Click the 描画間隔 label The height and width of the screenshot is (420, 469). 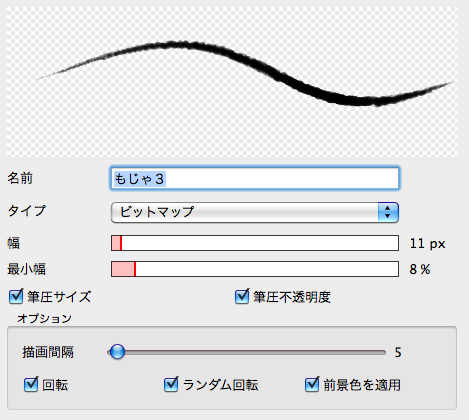pyautogui.click(x=48, y=352)
